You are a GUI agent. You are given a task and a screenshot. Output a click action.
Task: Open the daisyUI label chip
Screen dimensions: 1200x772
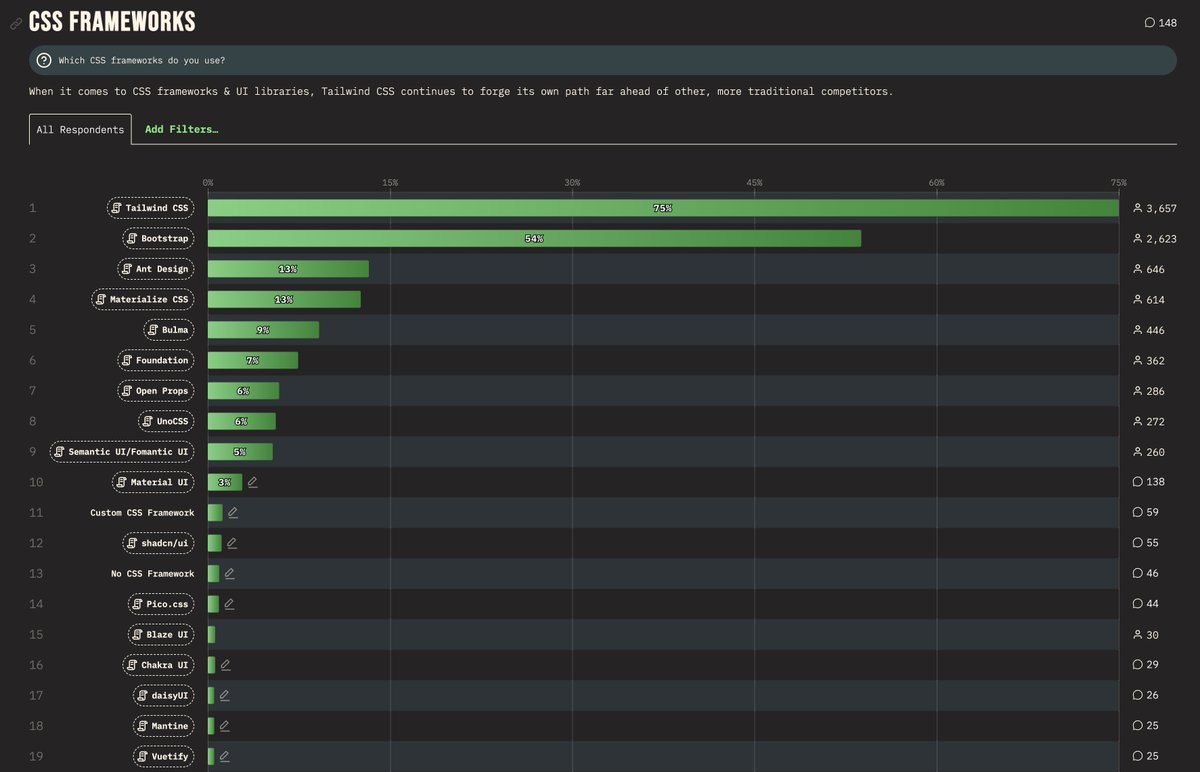[x=163, y=696]
